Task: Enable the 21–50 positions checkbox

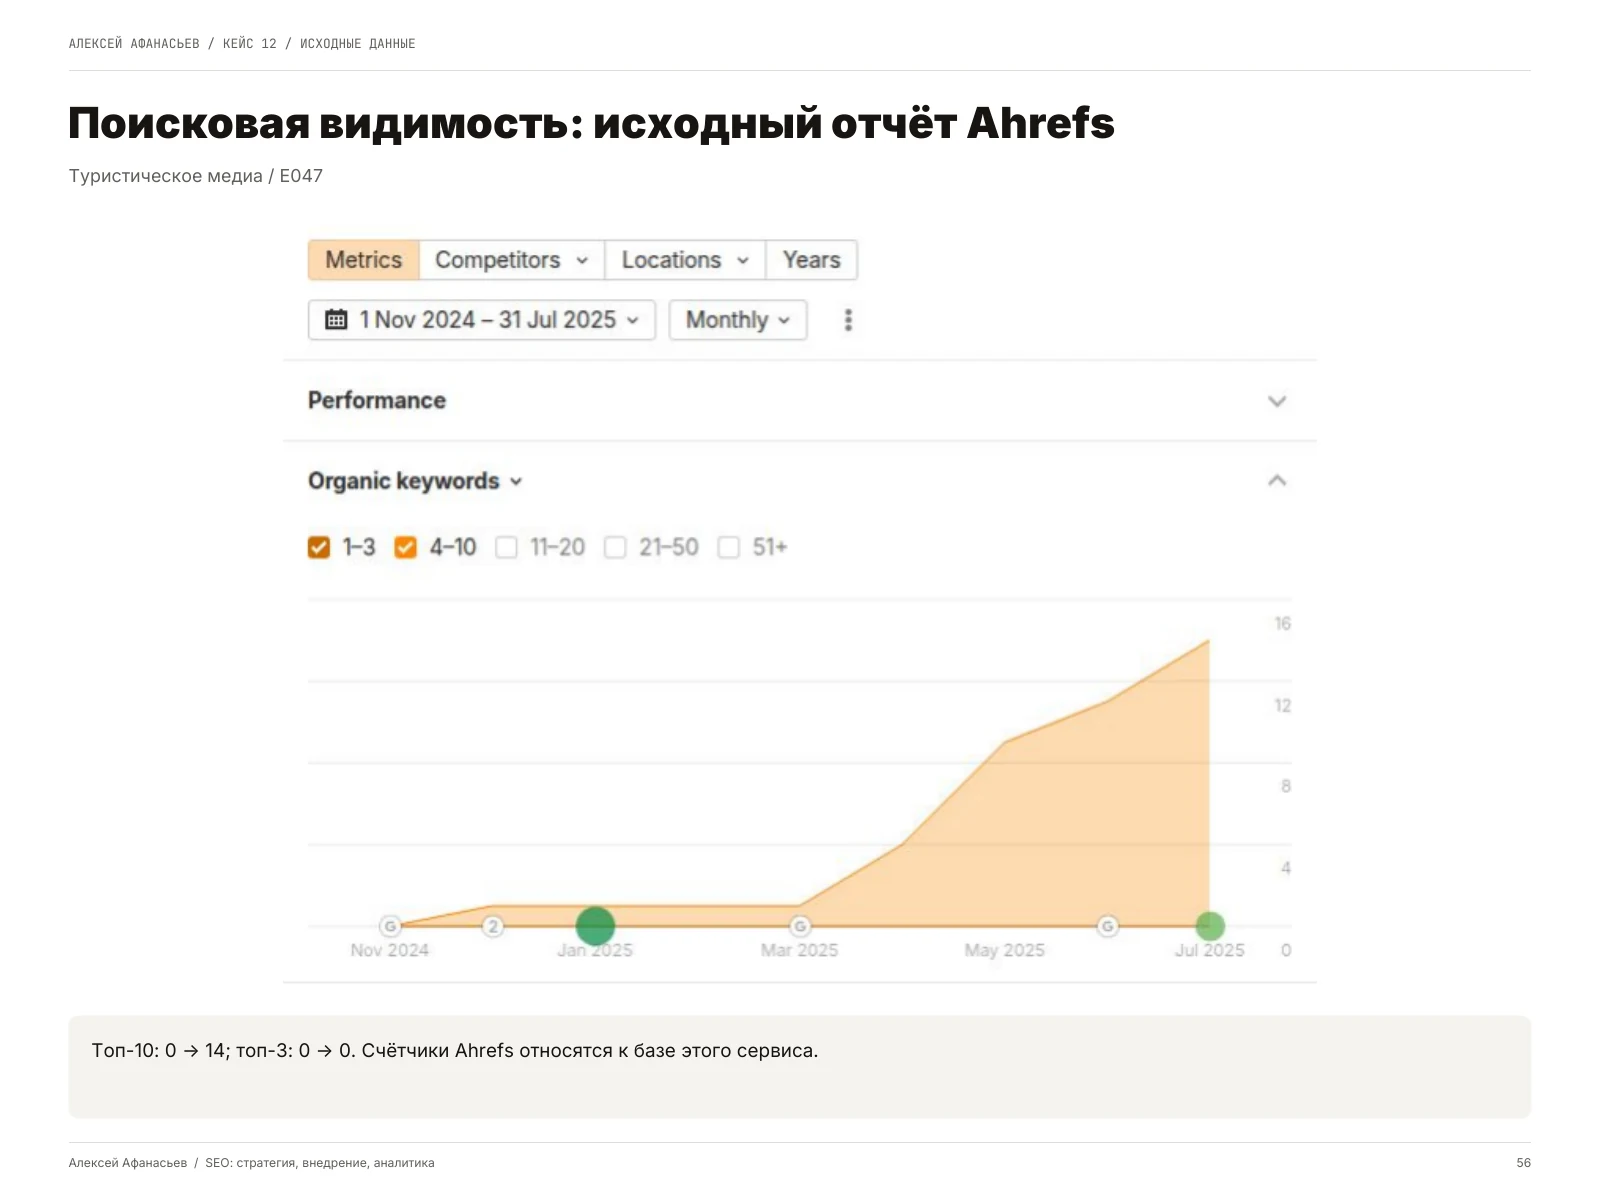Action: coord(615,547)
